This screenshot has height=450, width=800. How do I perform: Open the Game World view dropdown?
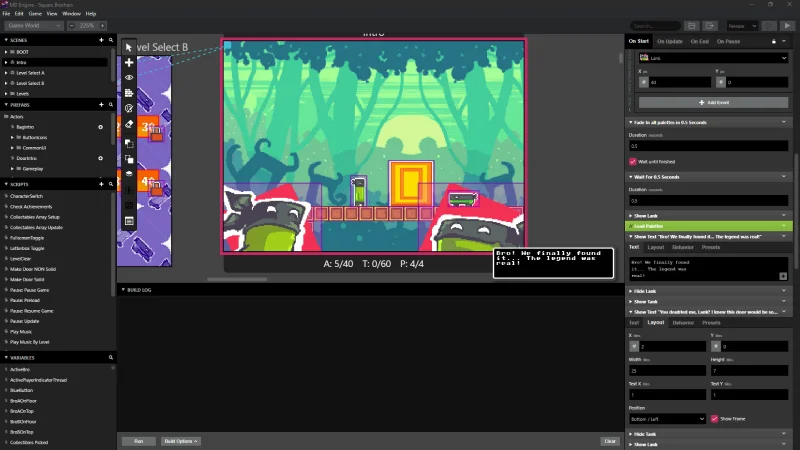click(36, 25)
